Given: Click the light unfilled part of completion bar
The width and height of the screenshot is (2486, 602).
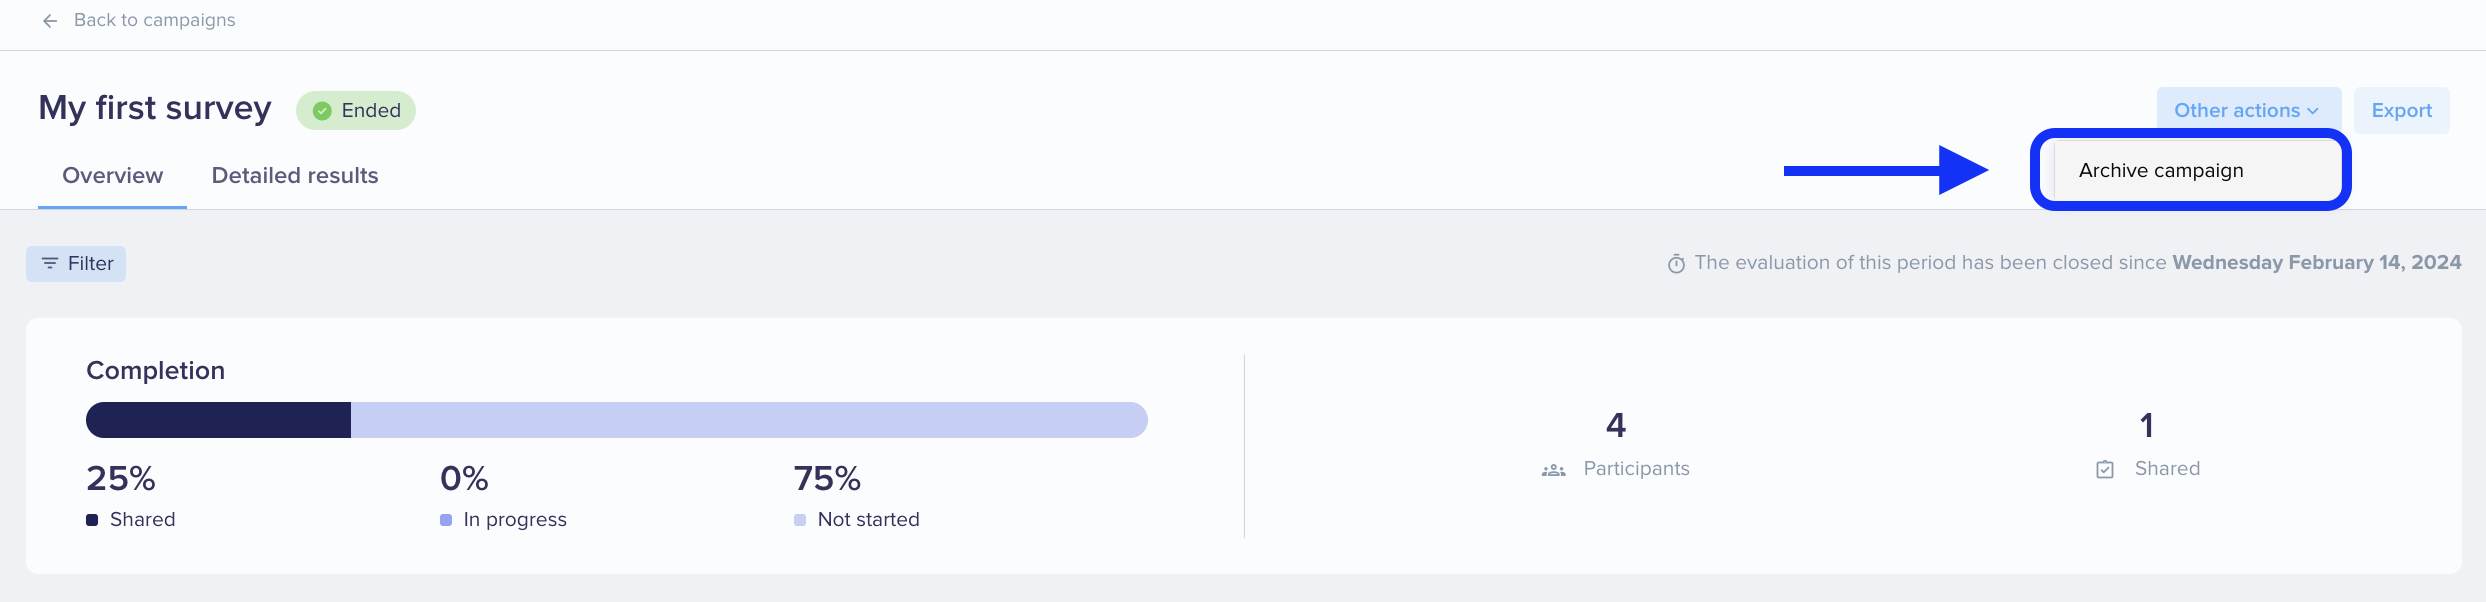Looking at the screenshot, I should (749, 420).
